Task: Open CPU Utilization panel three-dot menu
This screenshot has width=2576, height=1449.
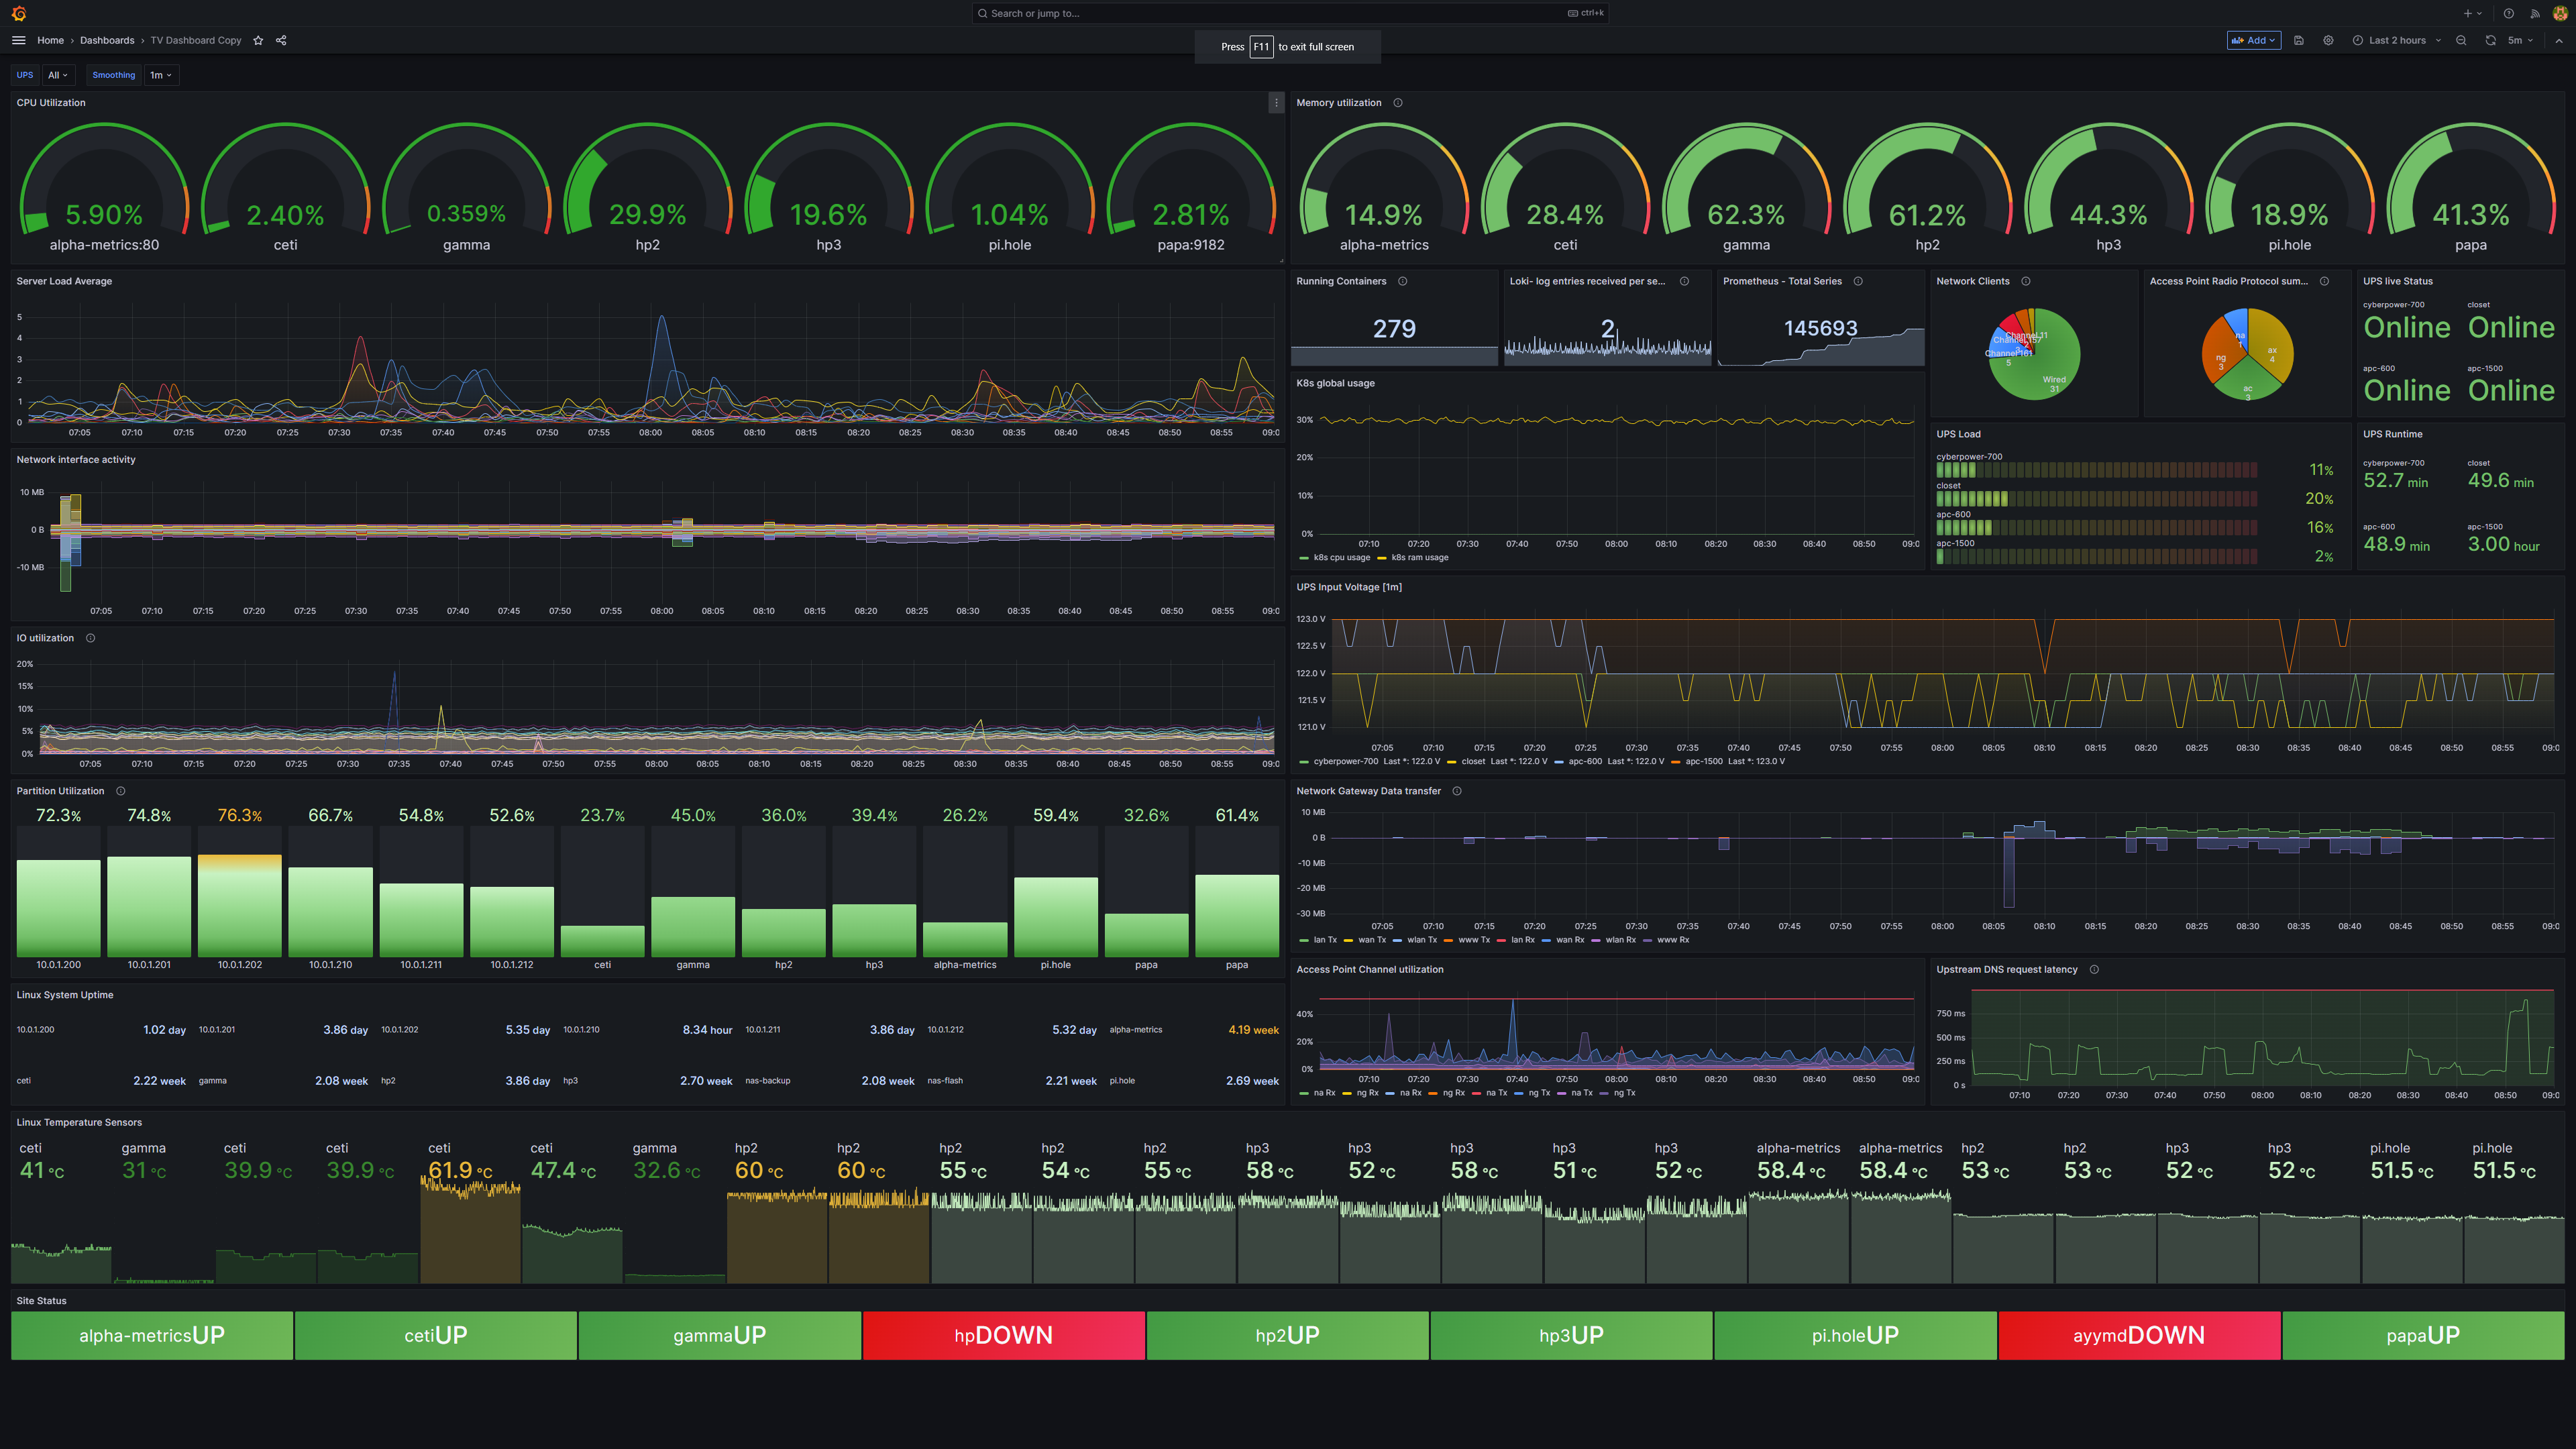Action: pyautogui.click(x=1276, y=102)
